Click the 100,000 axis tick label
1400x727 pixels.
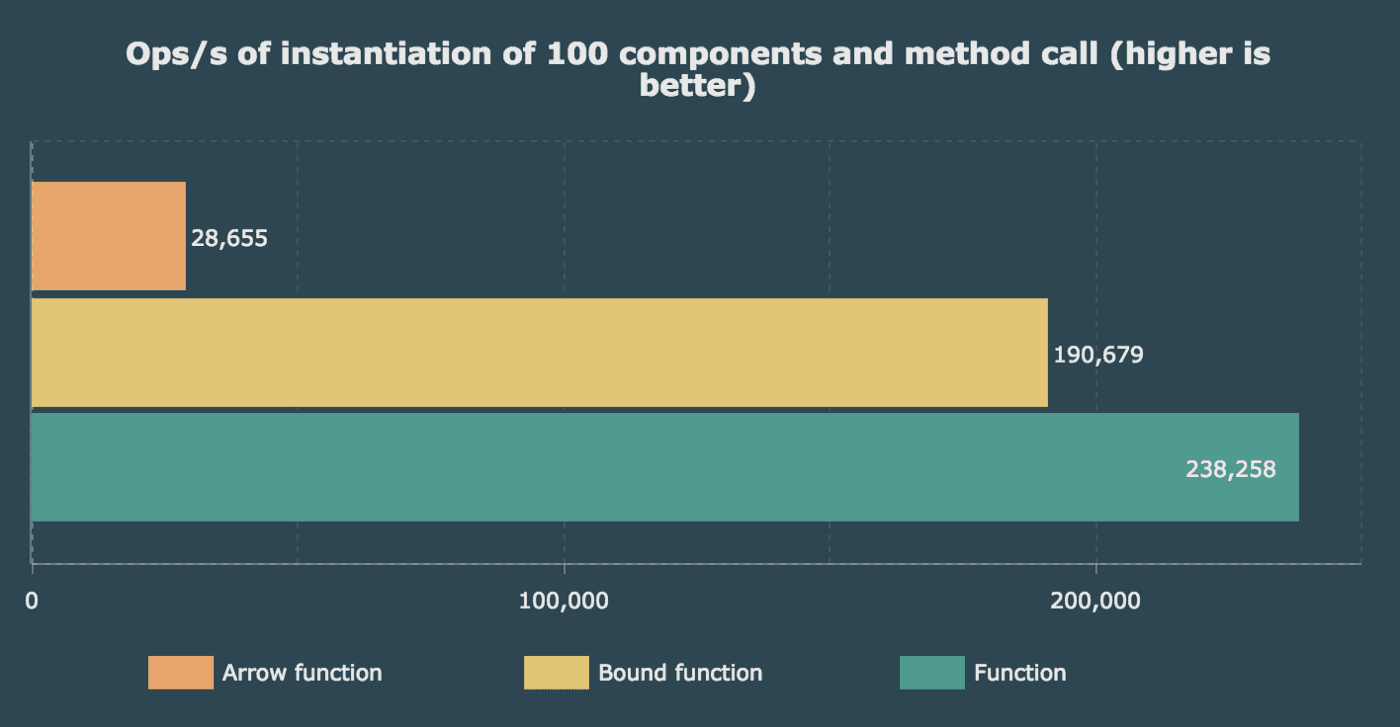tap(563, 601)
